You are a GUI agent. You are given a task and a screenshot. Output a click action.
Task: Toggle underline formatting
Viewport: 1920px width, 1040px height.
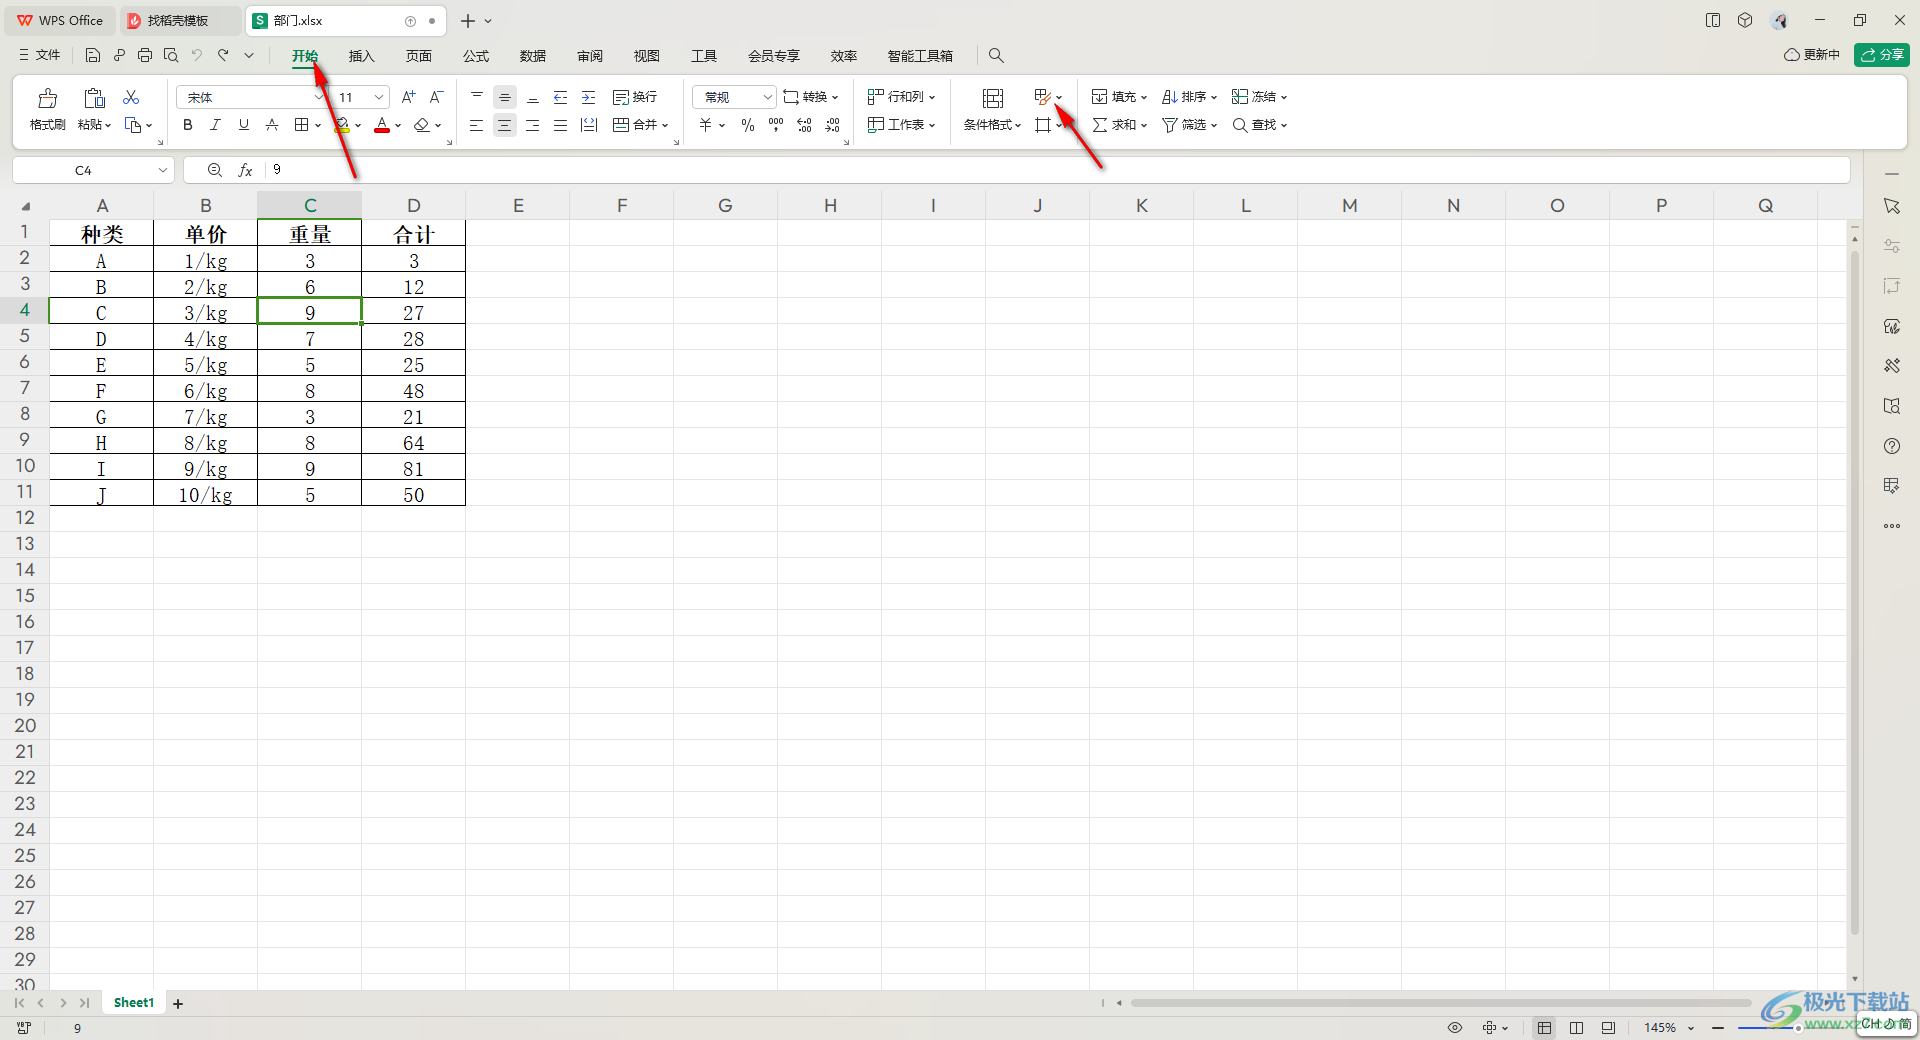[243, 125]
